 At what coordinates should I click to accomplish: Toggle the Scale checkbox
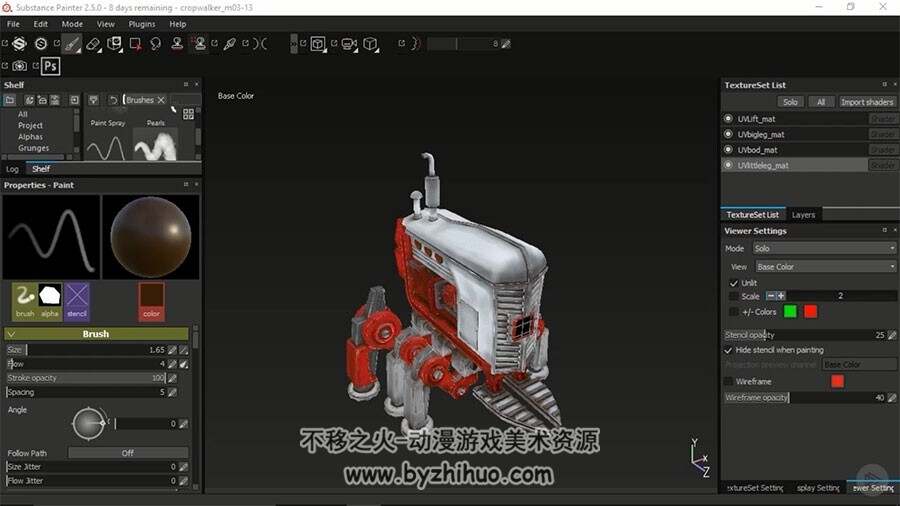tap(734, 296)
